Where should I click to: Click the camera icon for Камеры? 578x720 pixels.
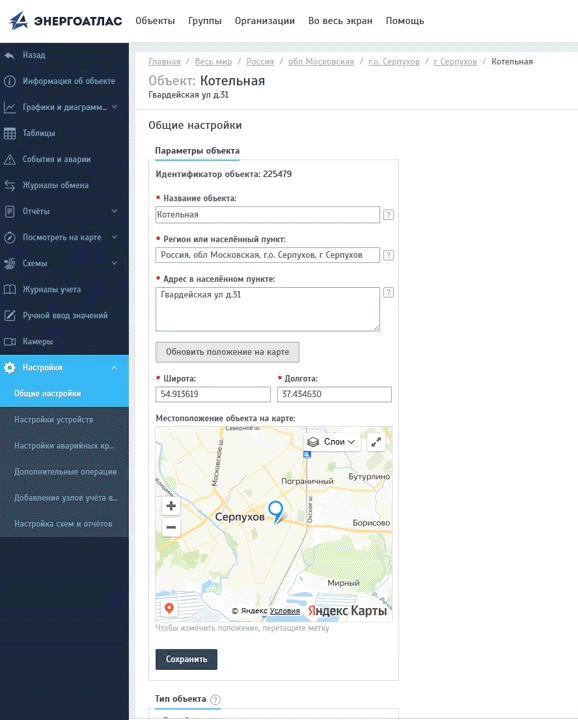point(9,342)
